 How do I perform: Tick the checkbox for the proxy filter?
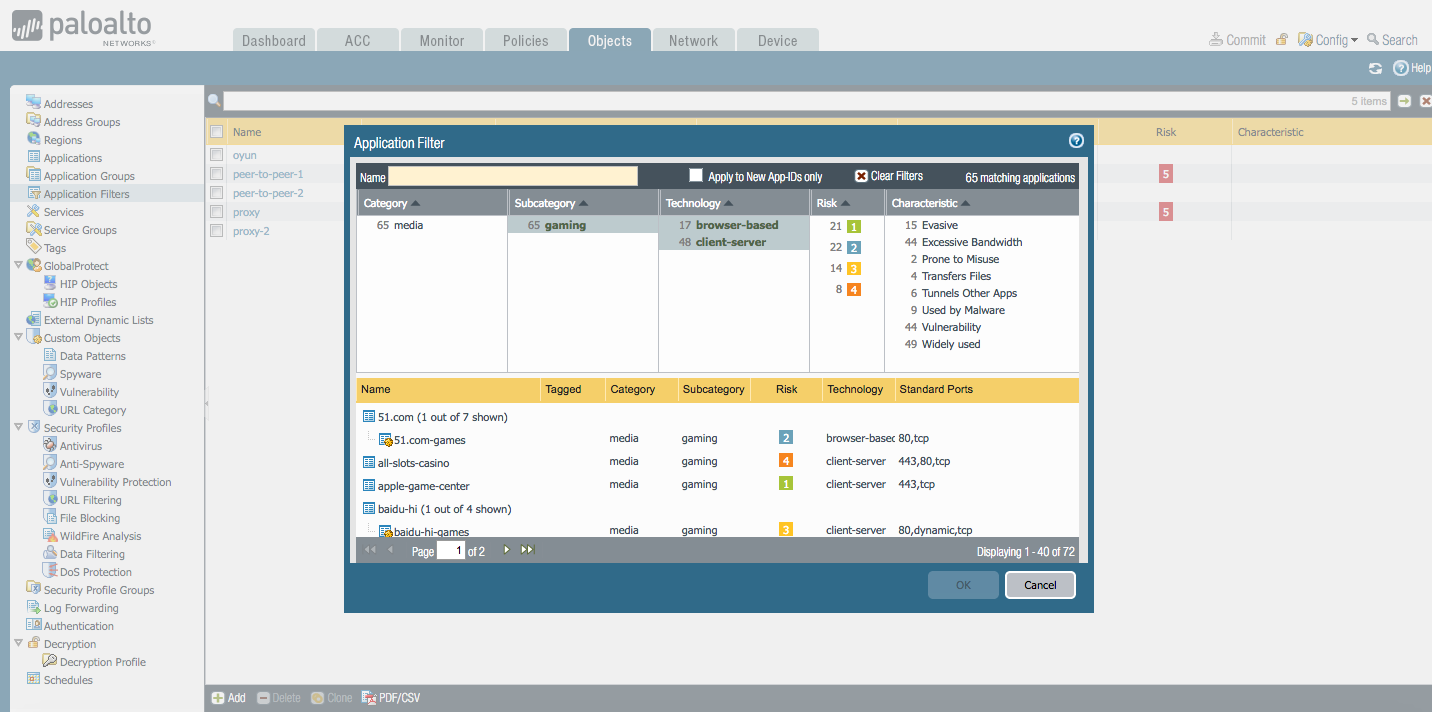coord(216,212)
